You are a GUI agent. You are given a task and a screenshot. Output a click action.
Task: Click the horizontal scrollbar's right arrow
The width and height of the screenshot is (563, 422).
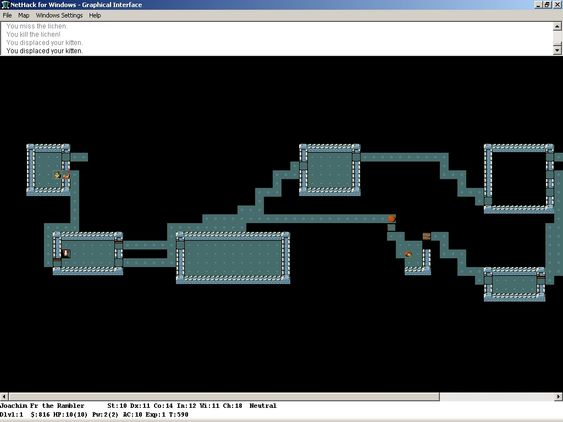[559, 397]
